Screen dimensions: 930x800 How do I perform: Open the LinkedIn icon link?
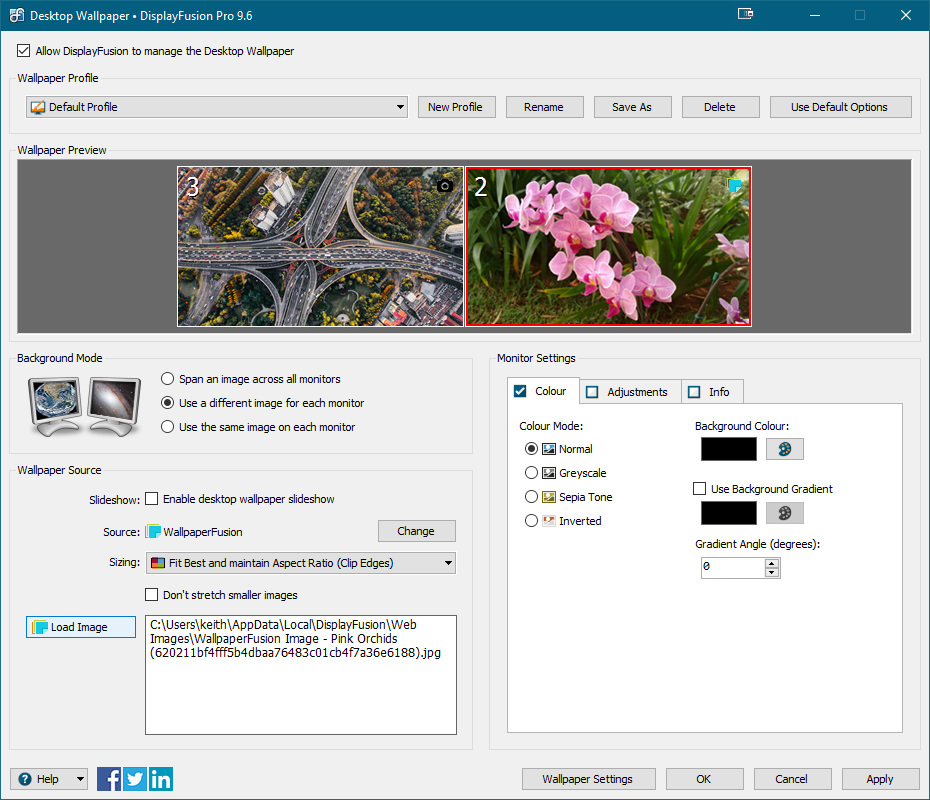[x=161, y=779]
